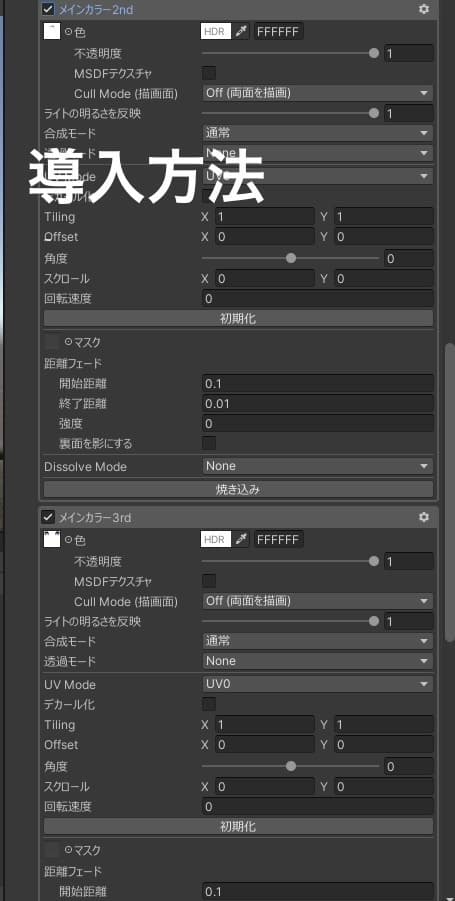
Task: Adjust 角度 slider in メインカラー2nd
Action: click(291, 258)
